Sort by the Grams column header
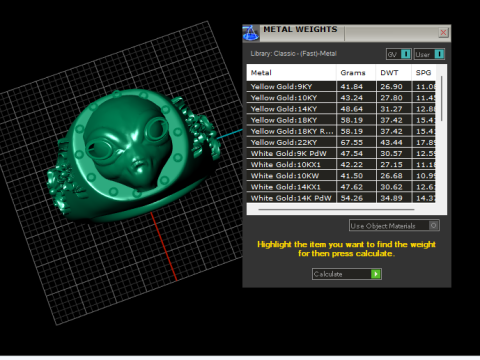 356,73
